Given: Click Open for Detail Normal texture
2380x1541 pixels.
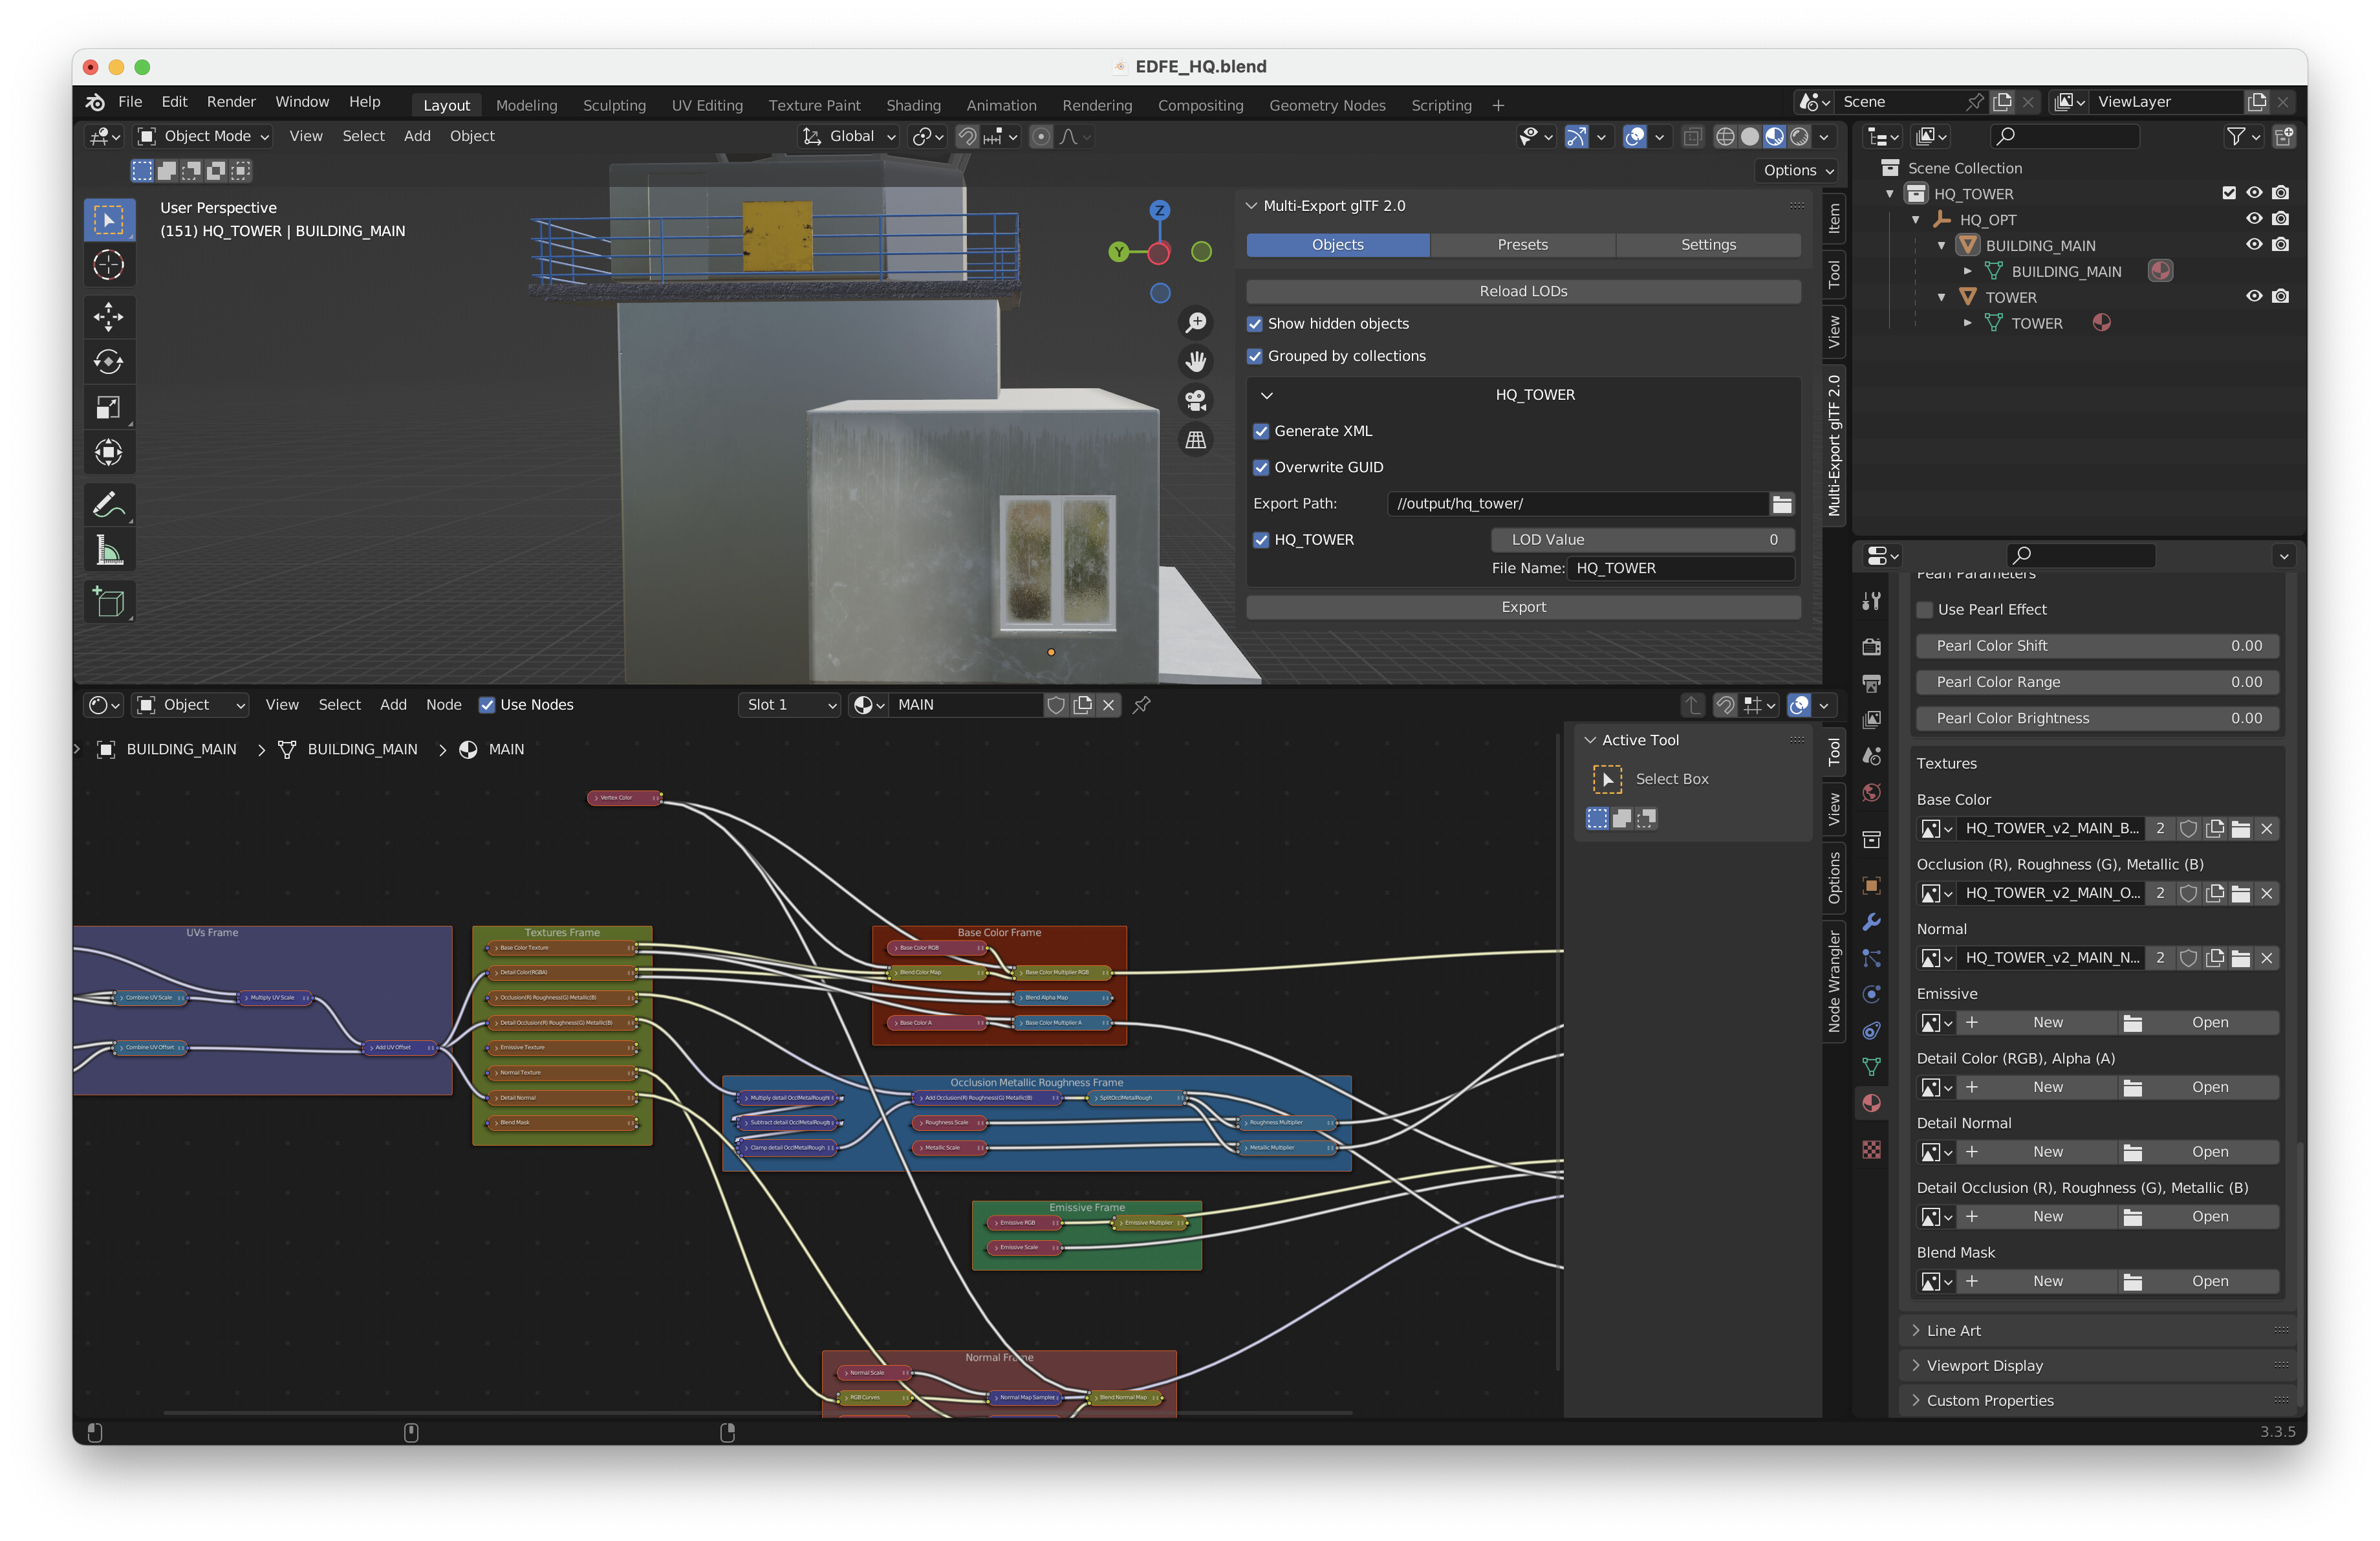Looking at the screenshot, I should [x=2199, y=1152].
